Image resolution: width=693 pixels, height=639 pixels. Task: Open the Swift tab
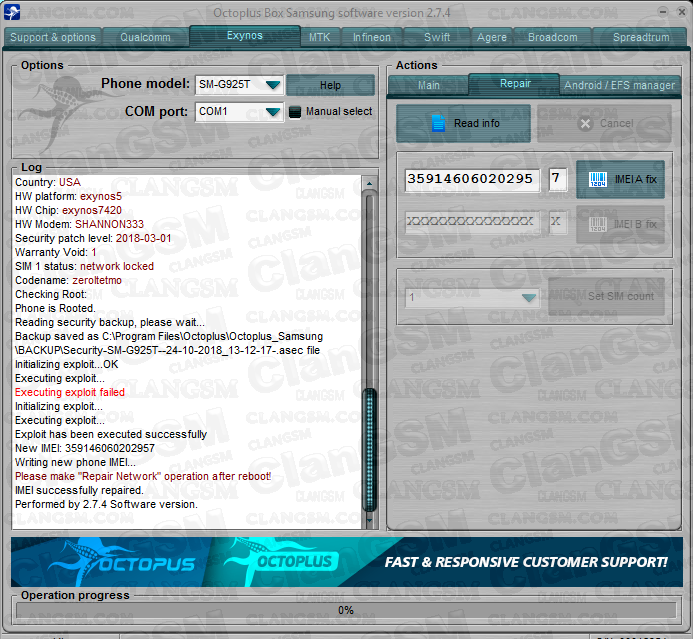tap(437, 38)
